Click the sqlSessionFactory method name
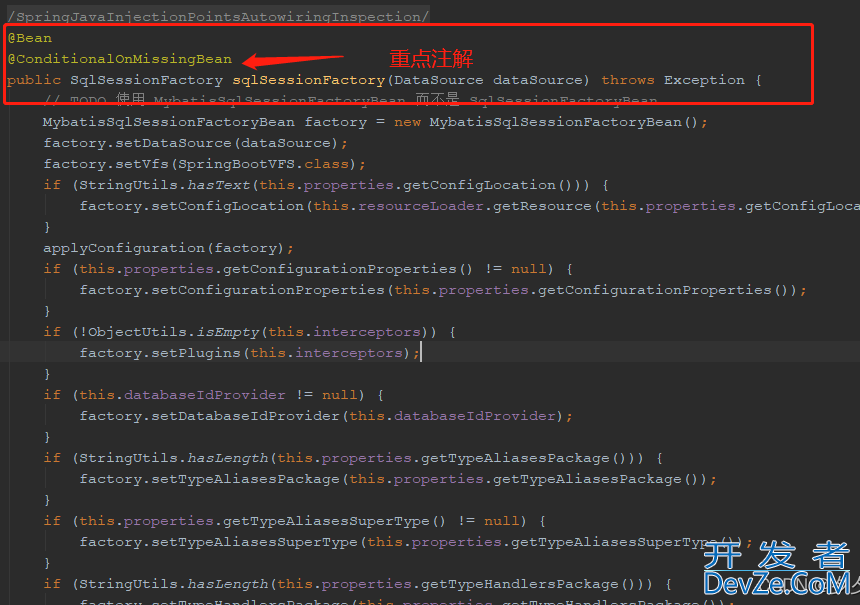Image resolution: width=860 pixels, height=605 pixels. (x=309, y=80)
